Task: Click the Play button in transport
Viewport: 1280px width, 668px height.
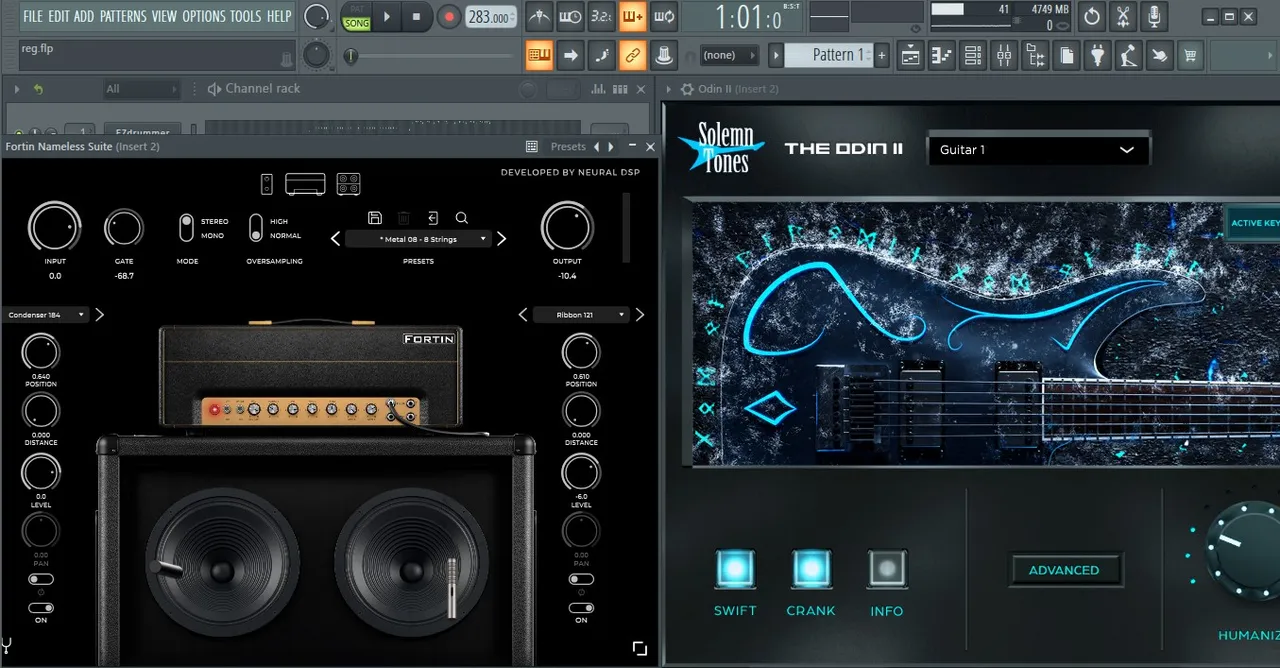Action: pos(387,17)
